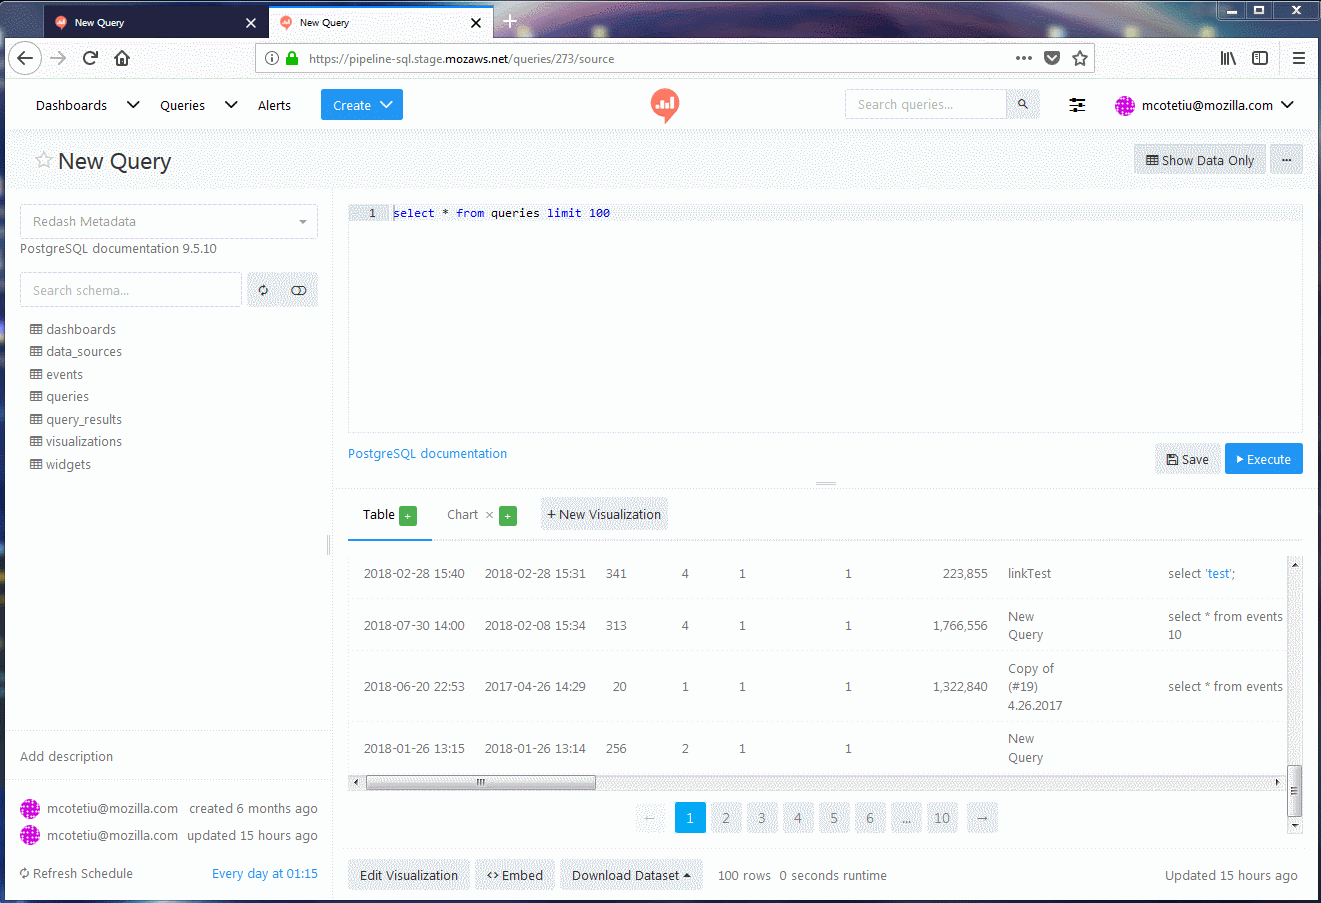Open the Alerts page
This screenshot has width=1321, height=903.
(274, 104)
